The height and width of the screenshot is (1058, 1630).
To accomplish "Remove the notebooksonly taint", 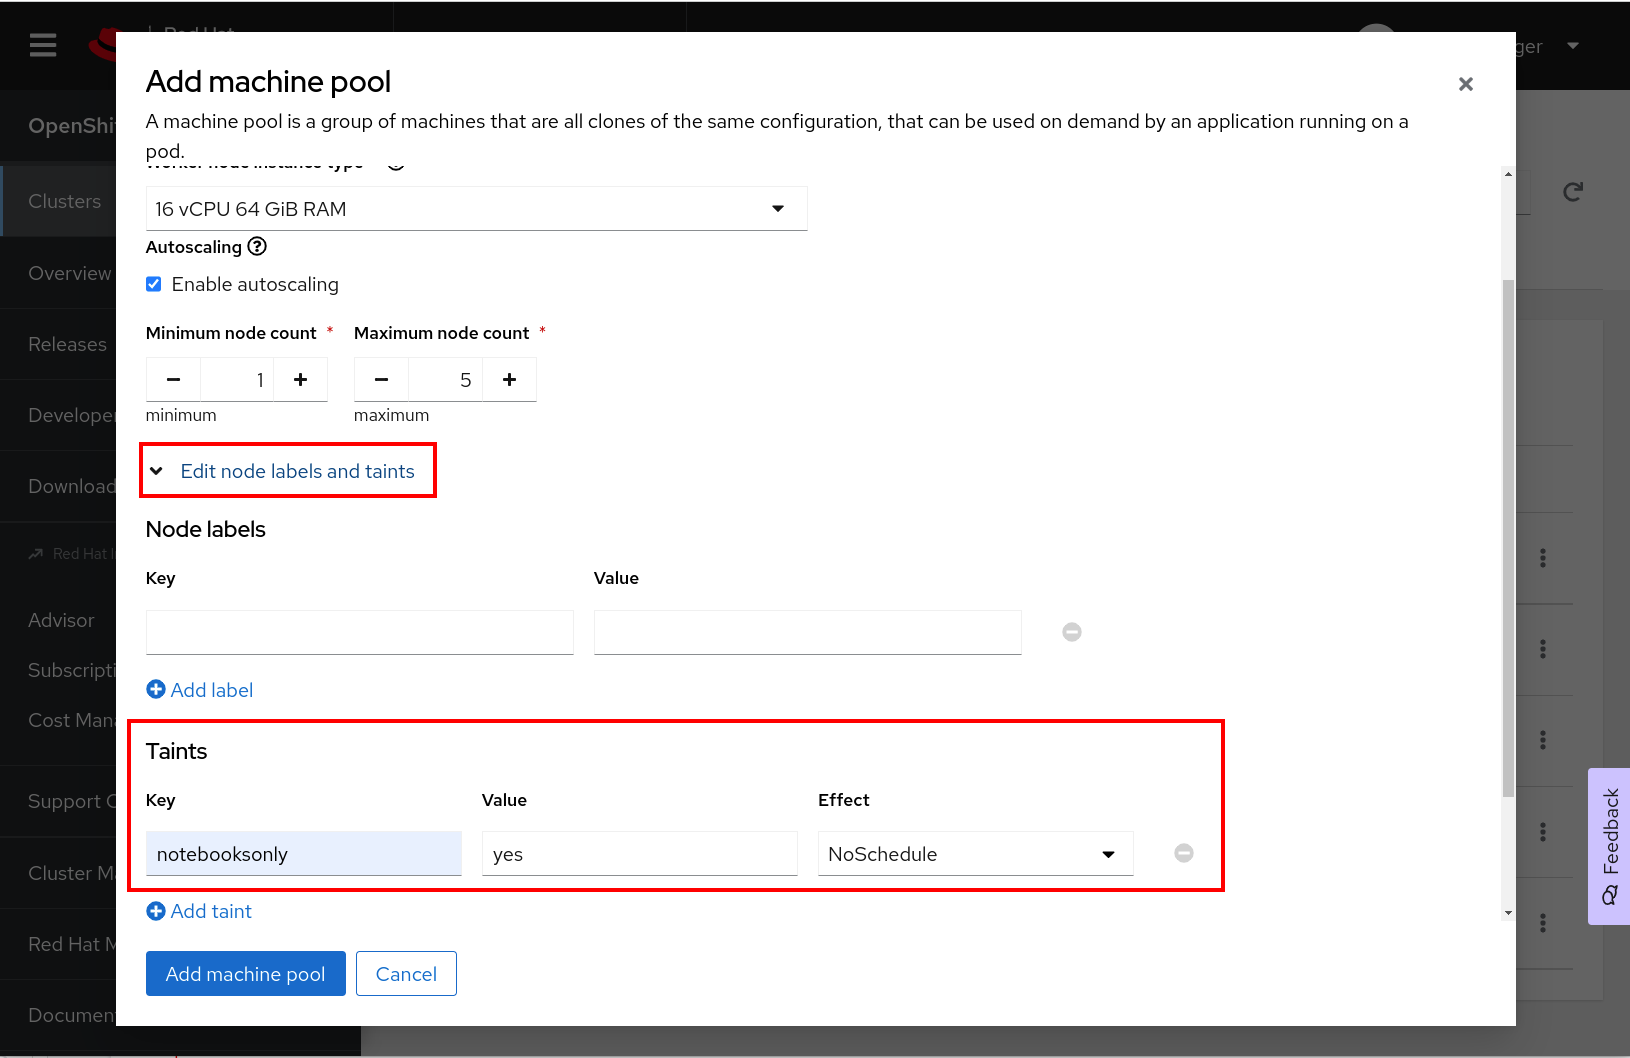I will (1184, 852).
